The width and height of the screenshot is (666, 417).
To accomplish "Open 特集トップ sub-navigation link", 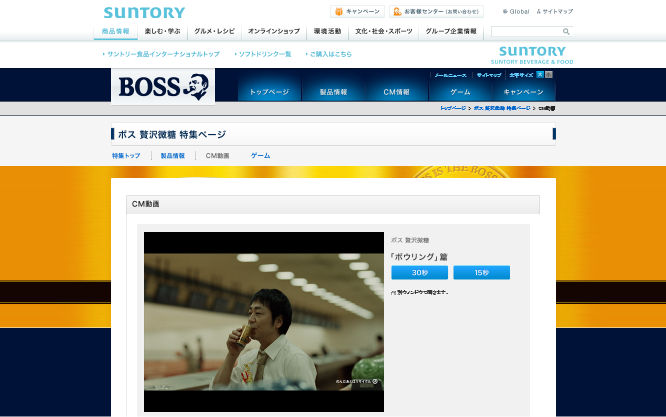I will 126,156.
